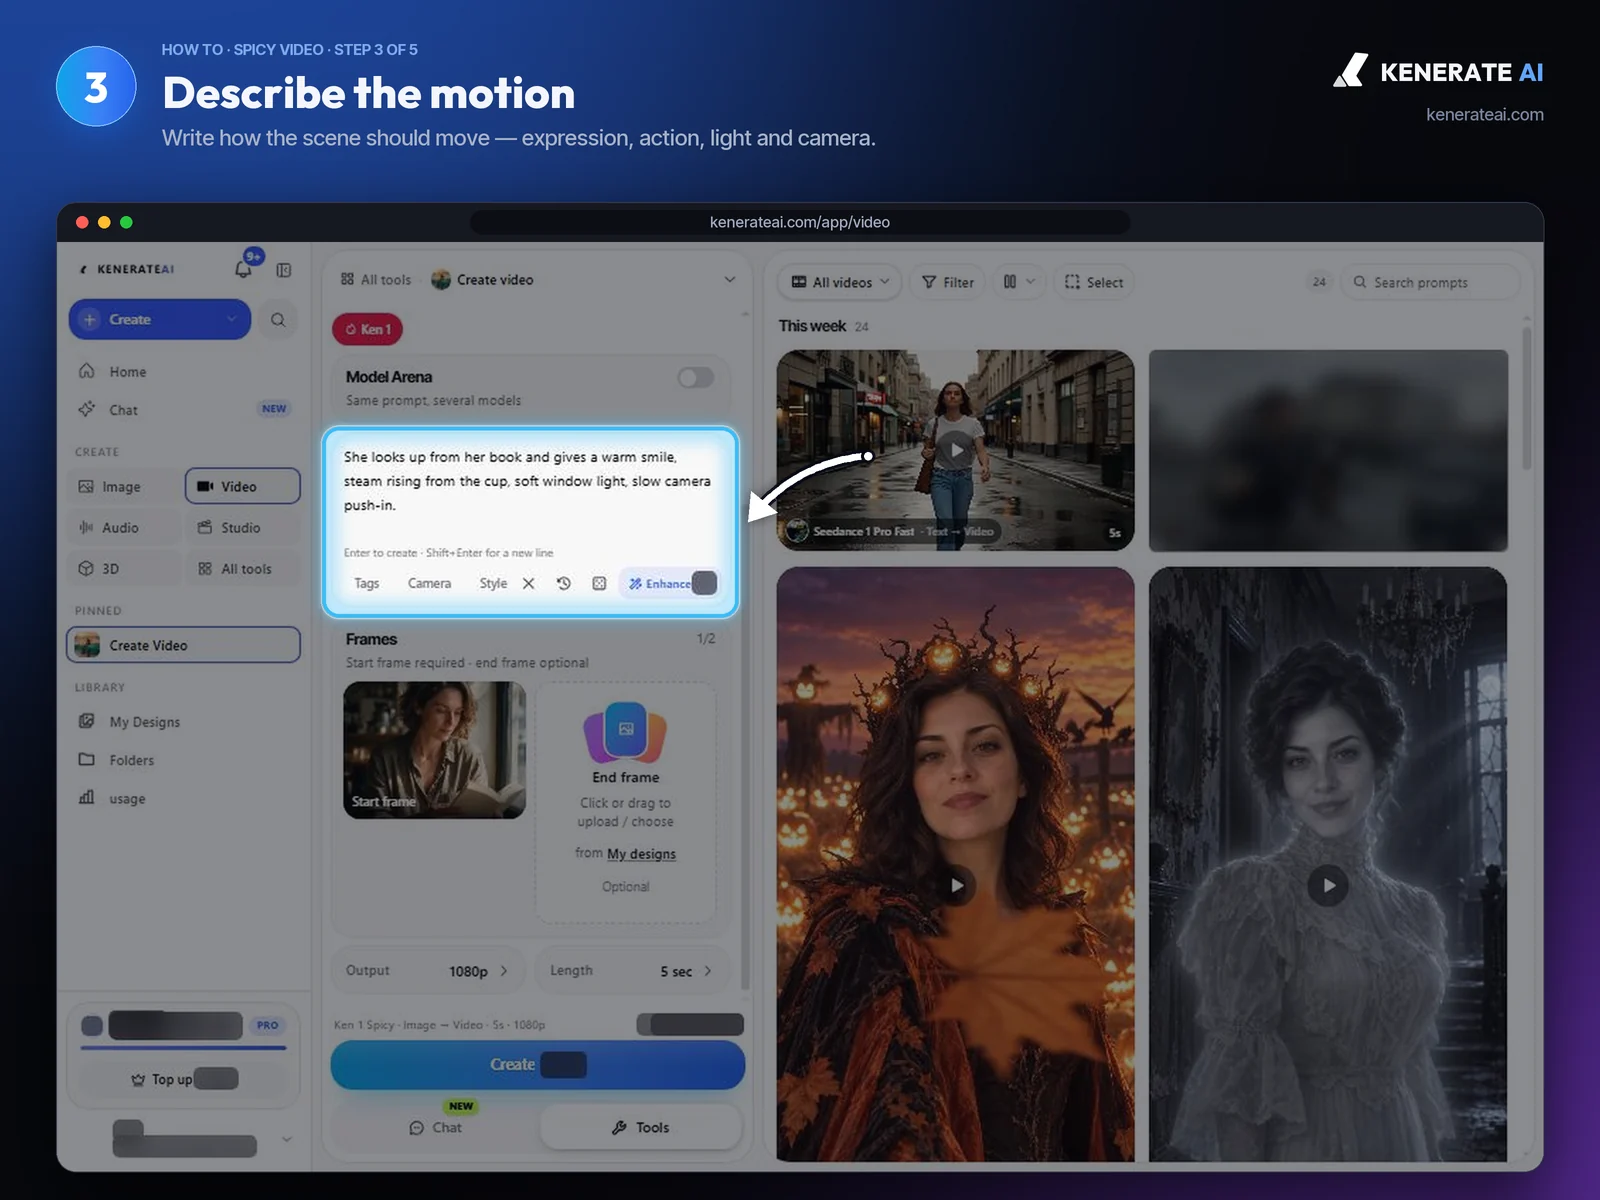The height and width of the screenshot is (1200, 1600).
Task: Expand the Create video tool chevron
Action: [x=729, y=280]
